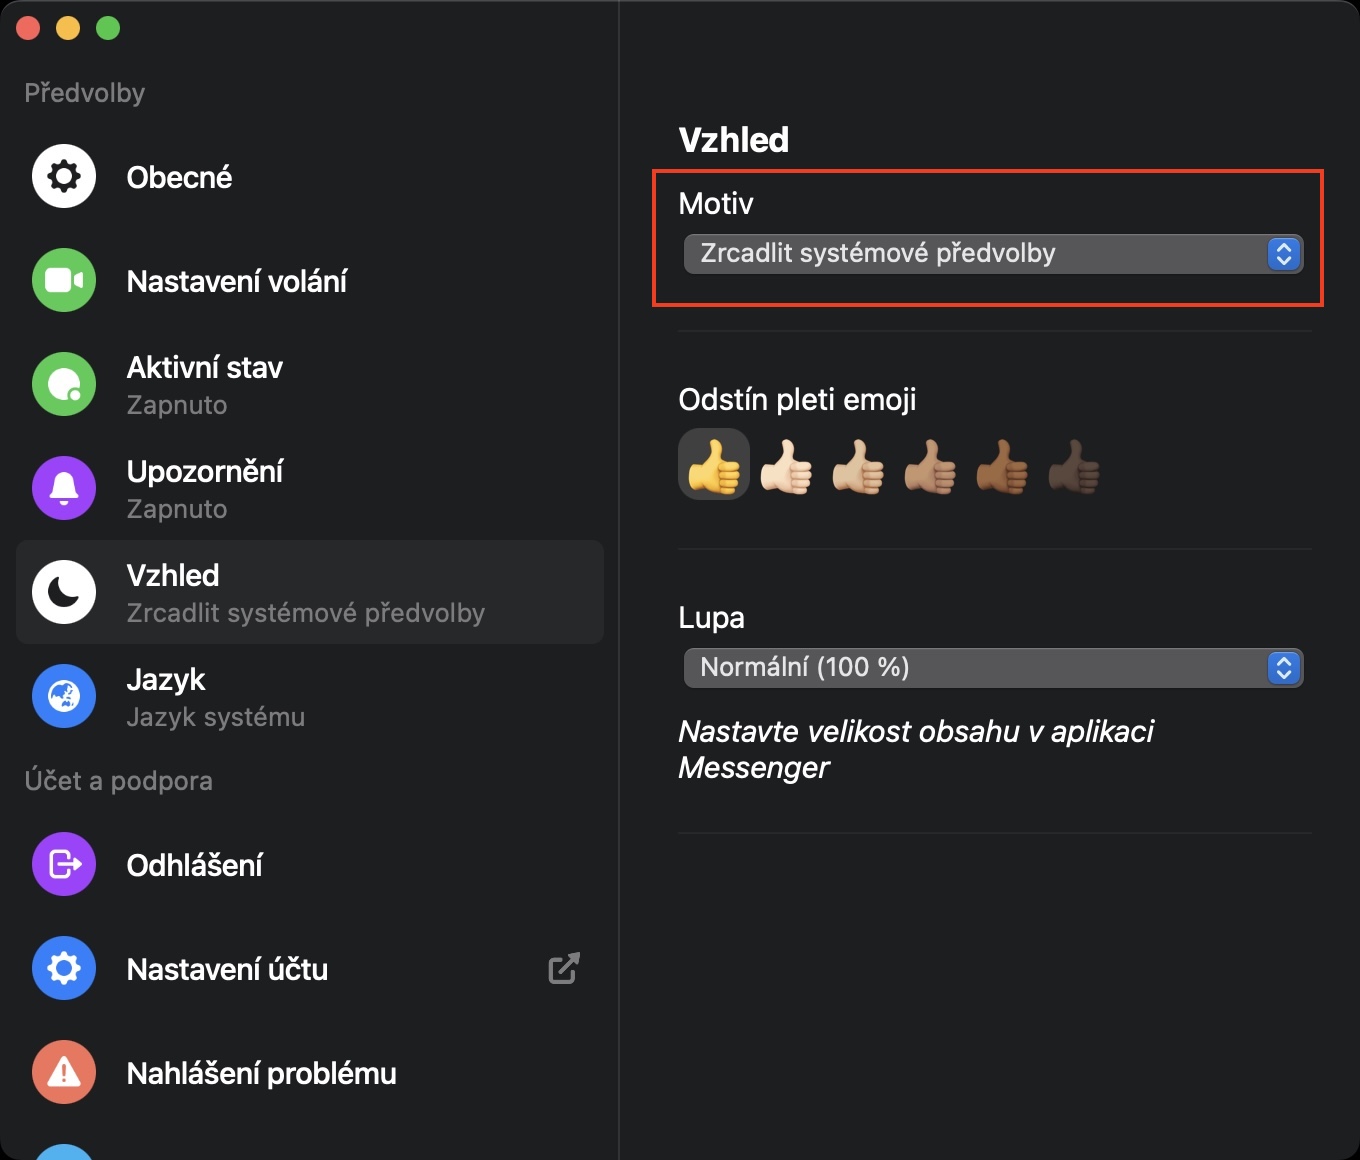Screen dimensions: 1360x1160
Task: Switch to the Nastavení volání section
Action: click(x=237, y=282)
